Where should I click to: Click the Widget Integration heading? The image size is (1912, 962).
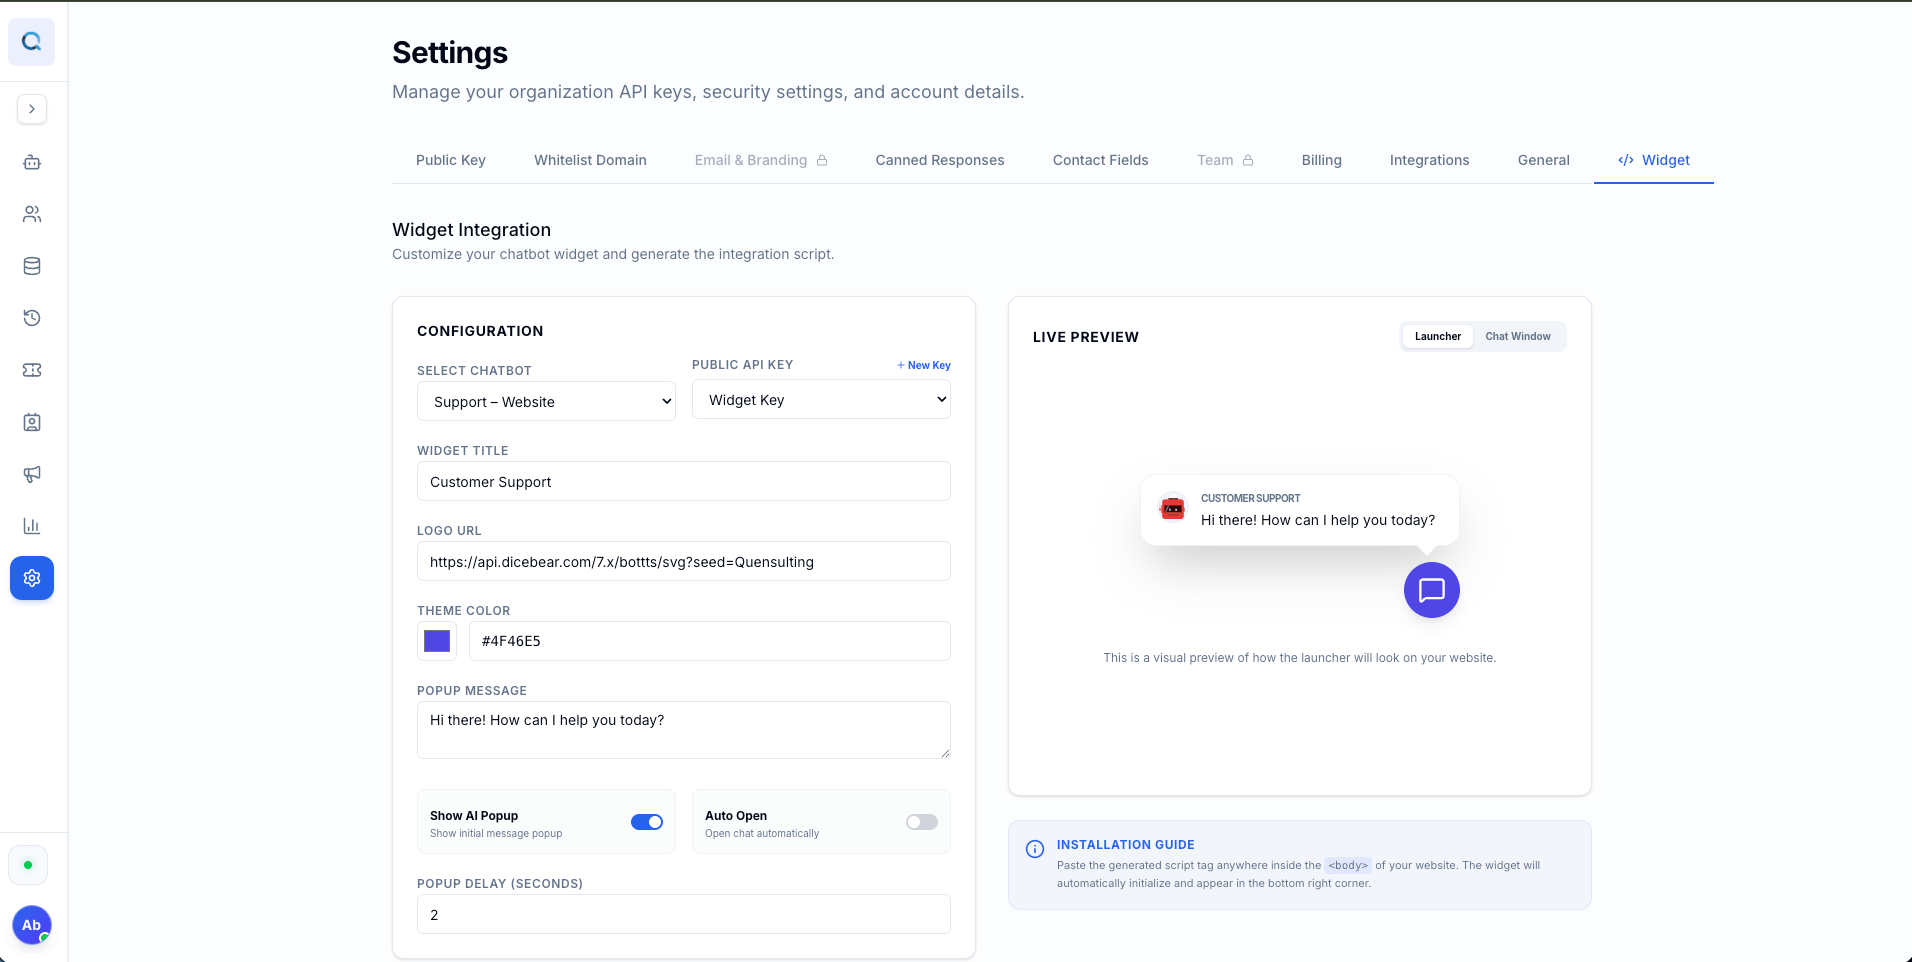click(x=471, y=230)
